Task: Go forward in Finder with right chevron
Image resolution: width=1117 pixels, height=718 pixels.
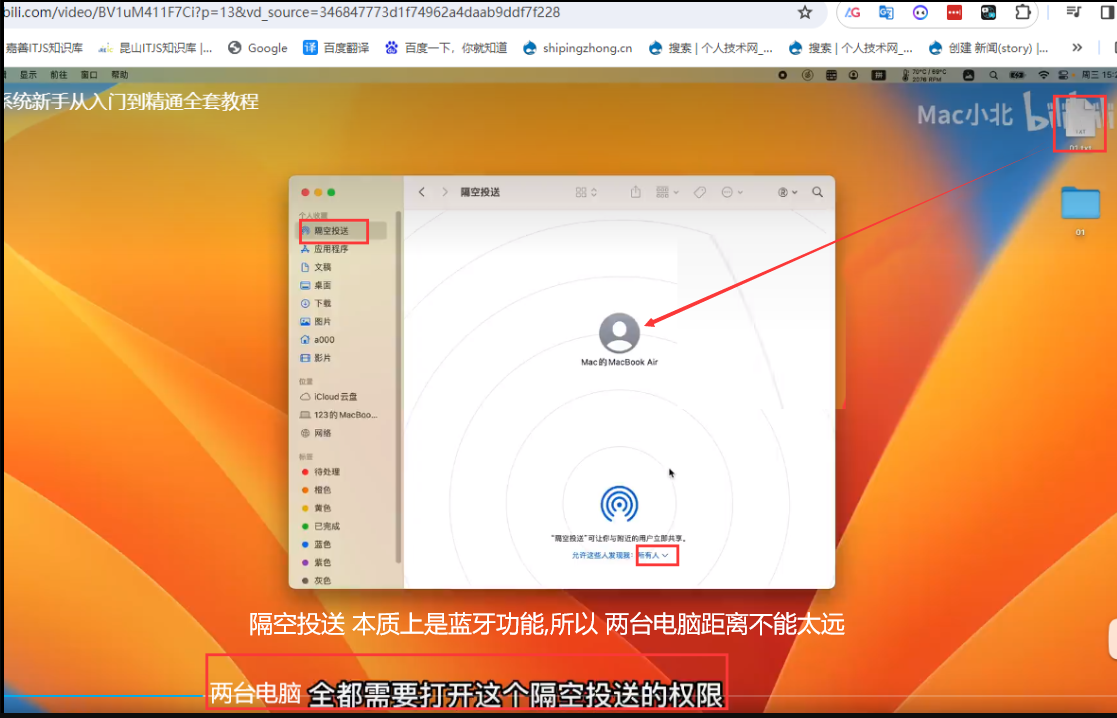Action: tap(445, 192)
